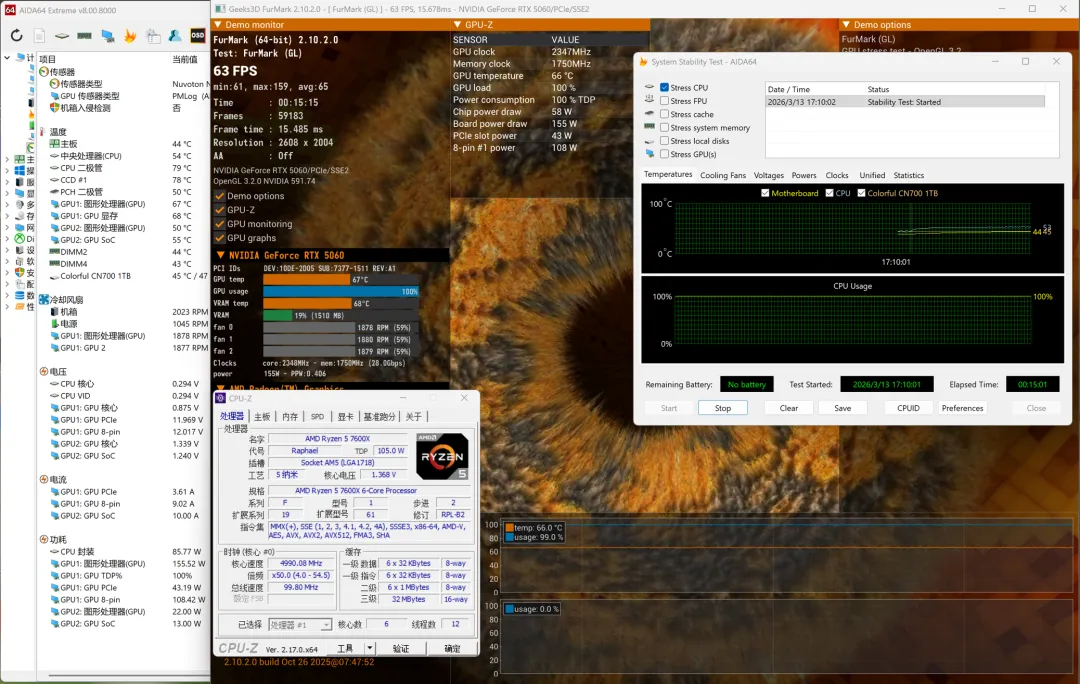This screenshot has height=684, width=1080.
Task: Click the temperature graph in Stability Test
Action: point(852,229)
